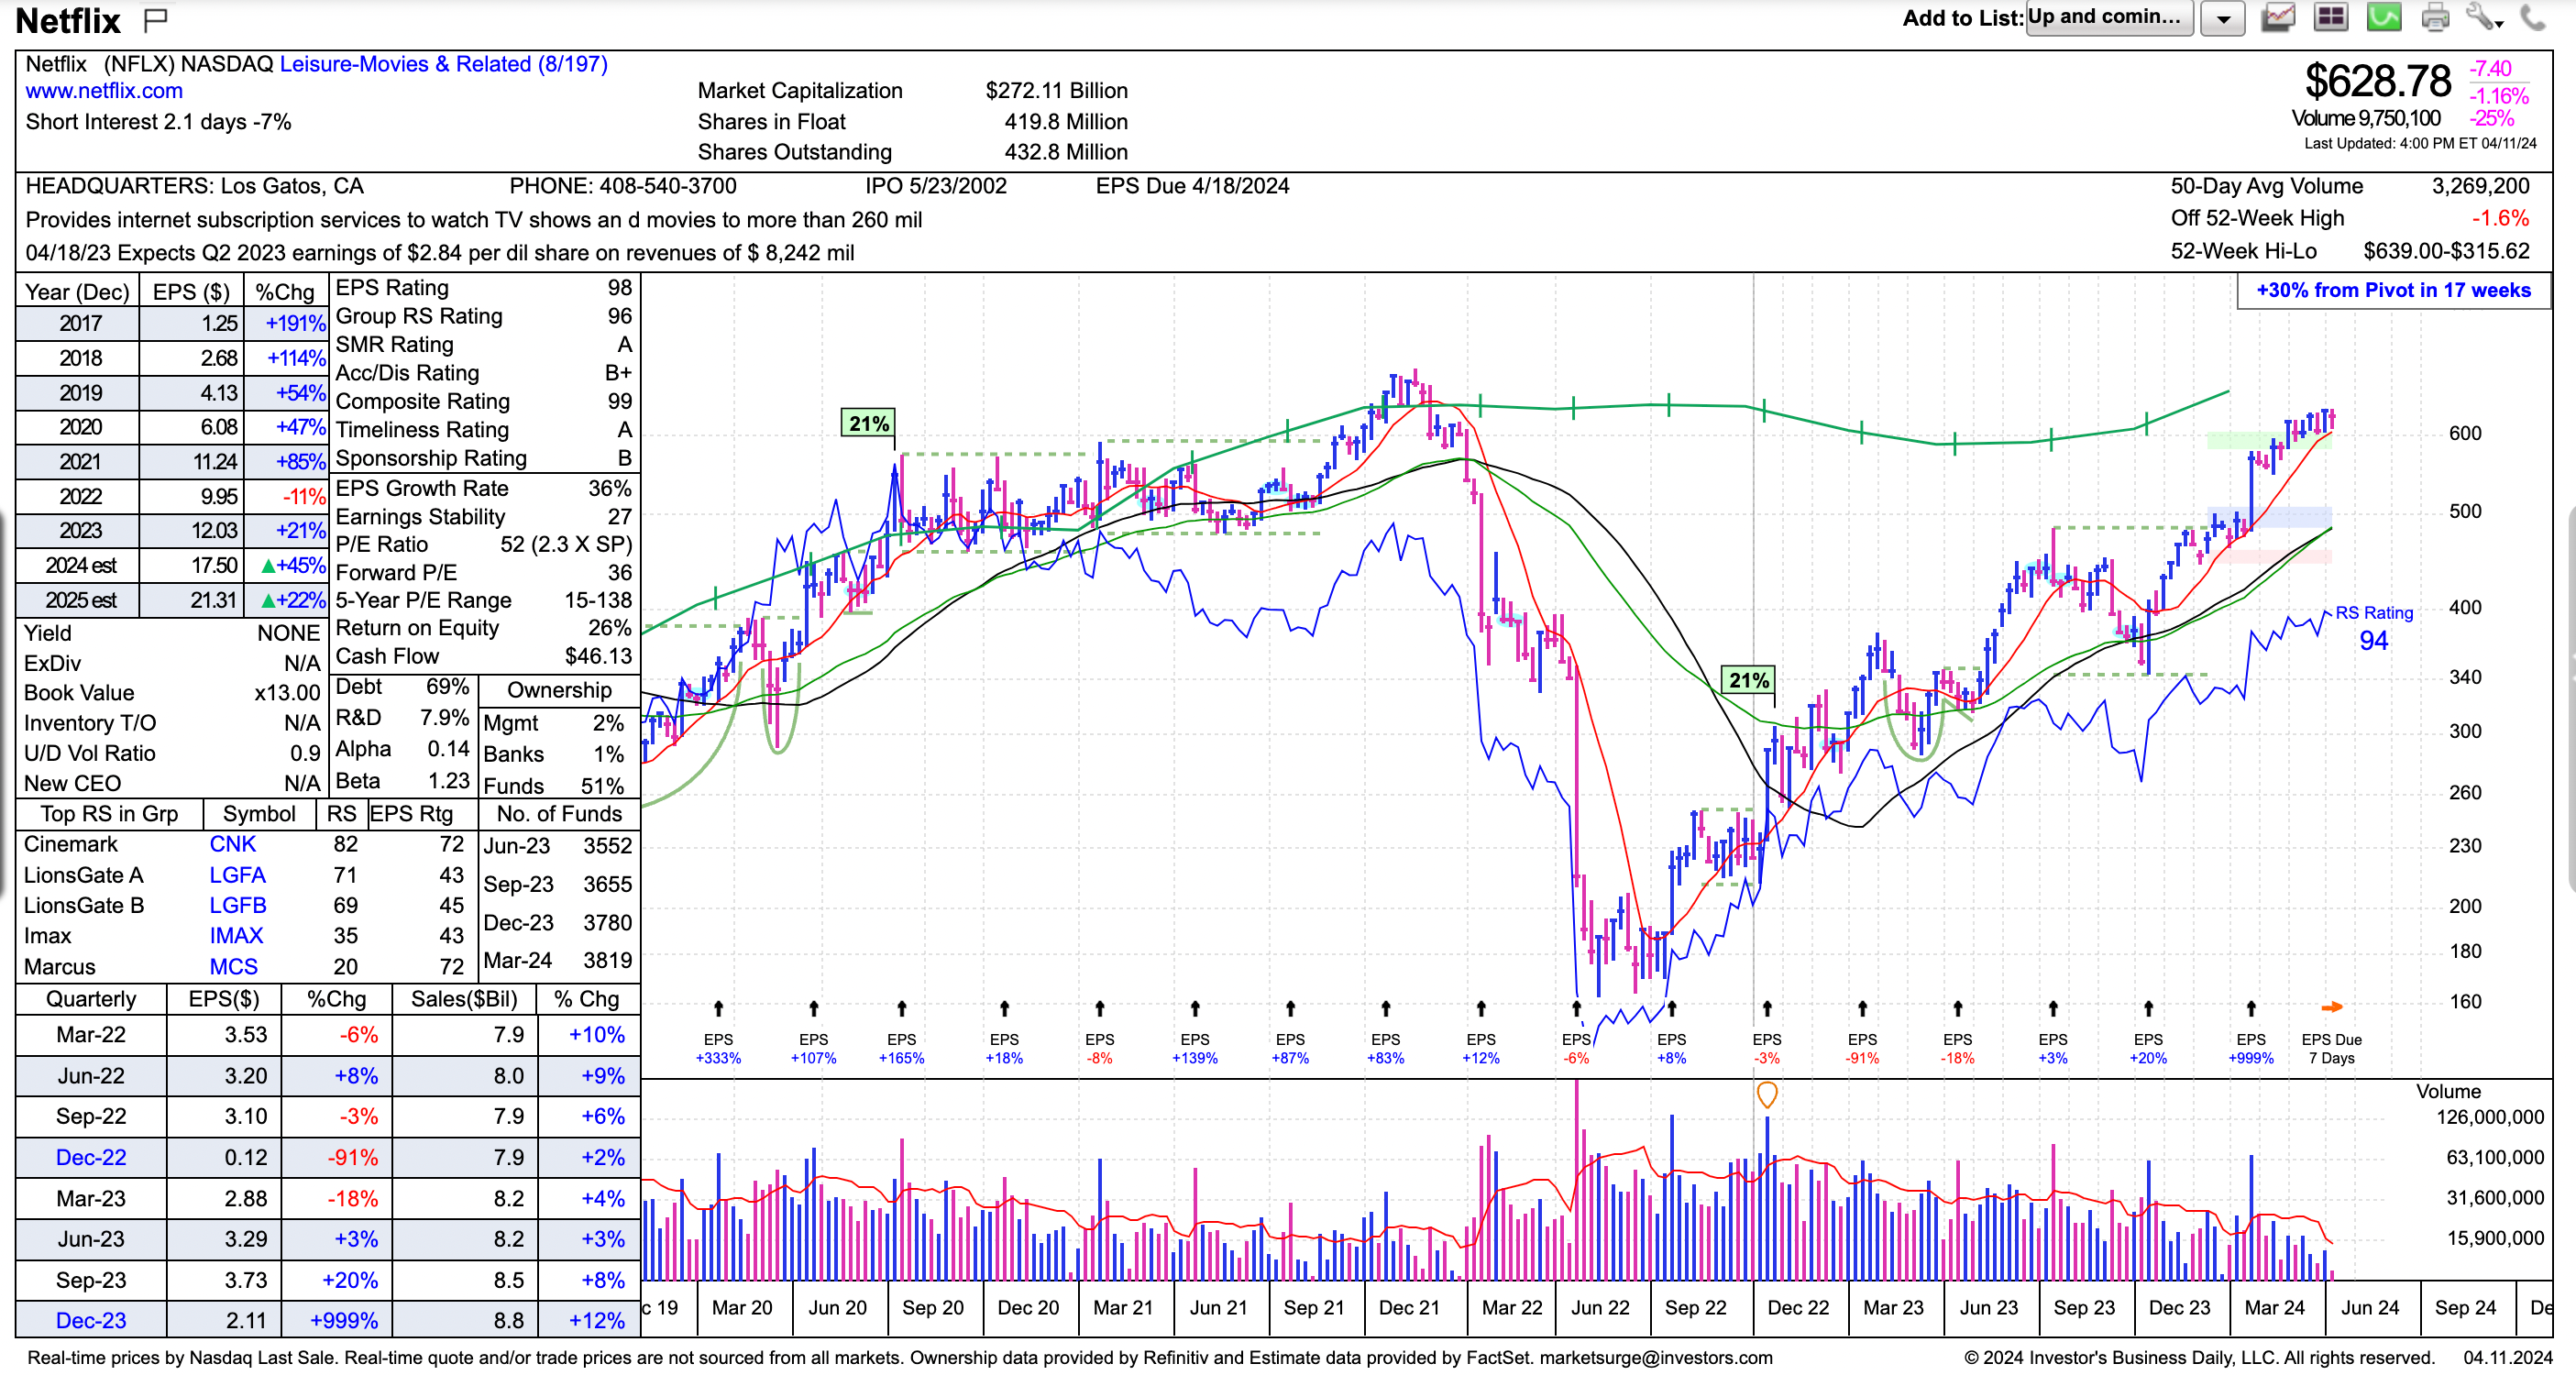Viewport: 2576px width, 1375px height.
Task: Open the LGFA symbol link
Action: pos(237,875)
